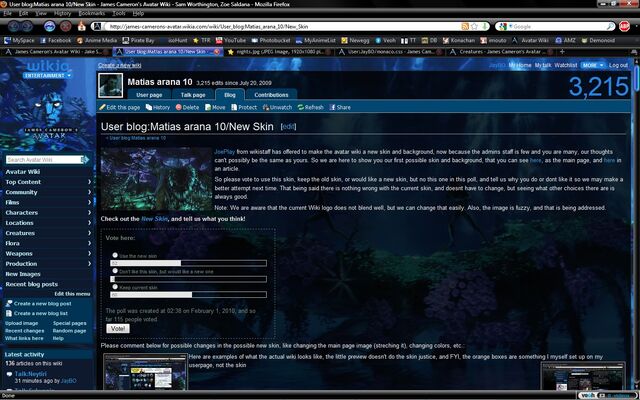Follow the italic 'New Skin' link
The image size is (640, 400).
click(x=154, y=219)
